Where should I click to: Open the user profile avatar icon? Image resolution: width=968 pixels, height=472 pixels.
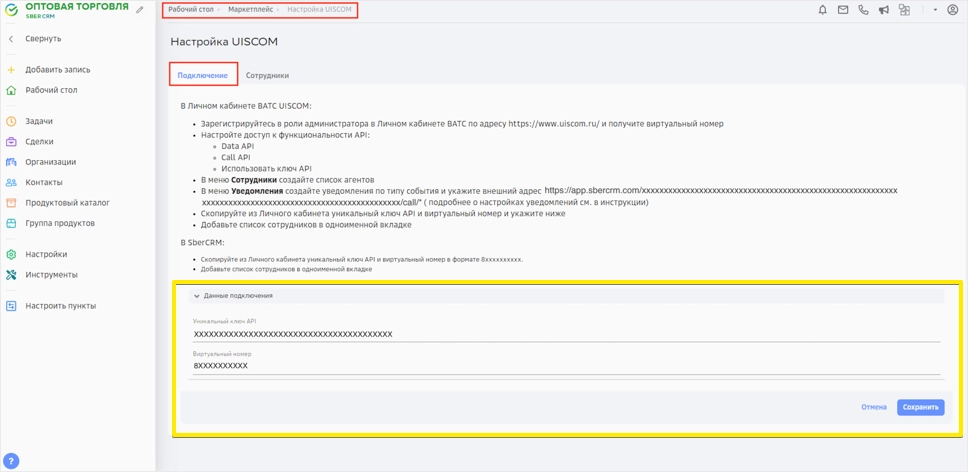(953, 10)
